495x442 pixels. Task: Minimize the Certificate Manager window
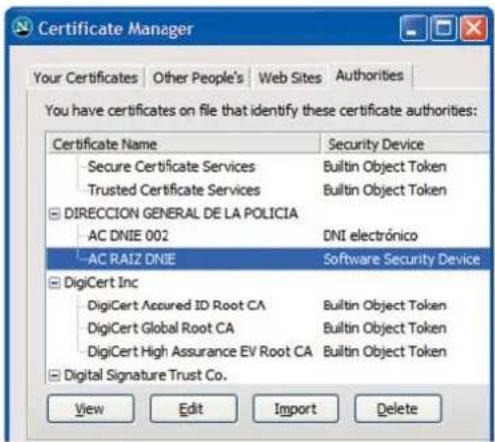413,28
